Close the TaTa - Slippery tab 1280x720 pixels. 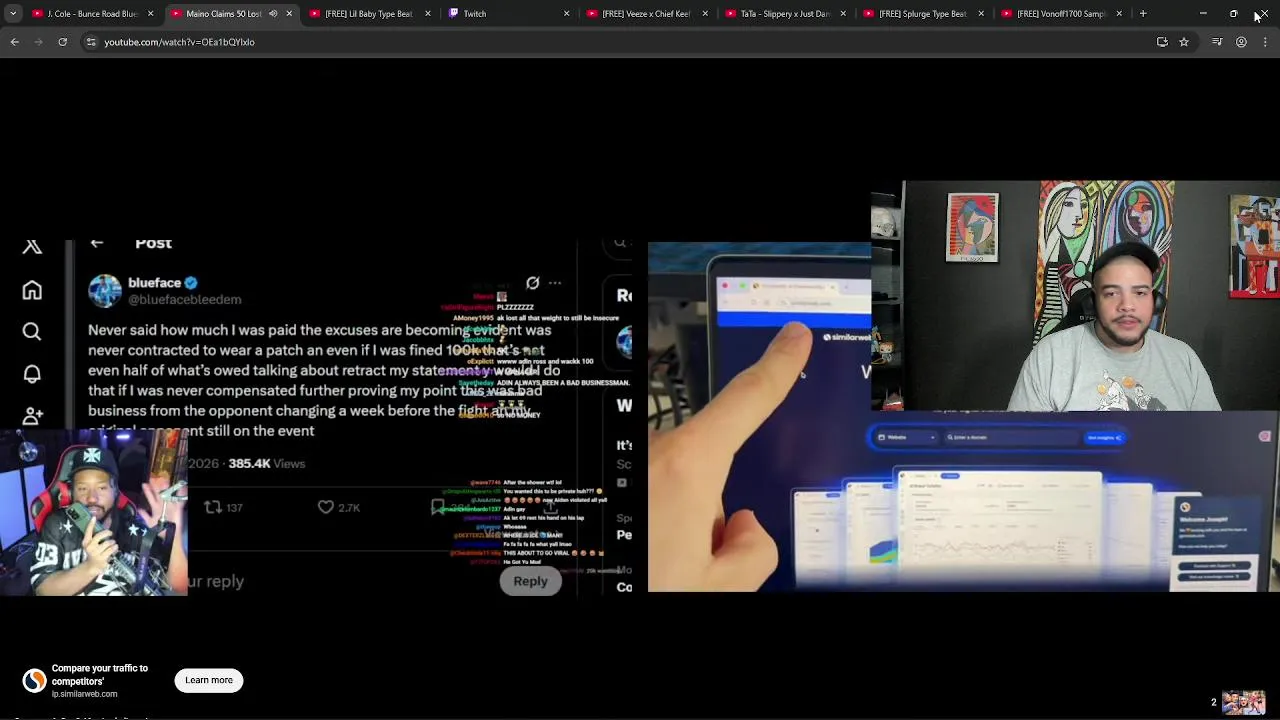pyautogui.click(x=842, y=14)
